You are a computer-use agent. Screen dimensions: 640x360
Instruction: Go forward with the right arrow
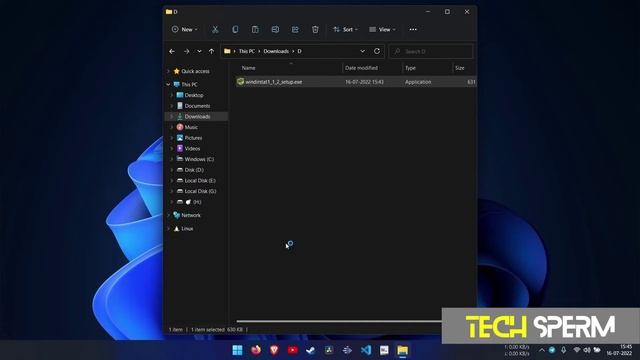[x=186, y=51]
